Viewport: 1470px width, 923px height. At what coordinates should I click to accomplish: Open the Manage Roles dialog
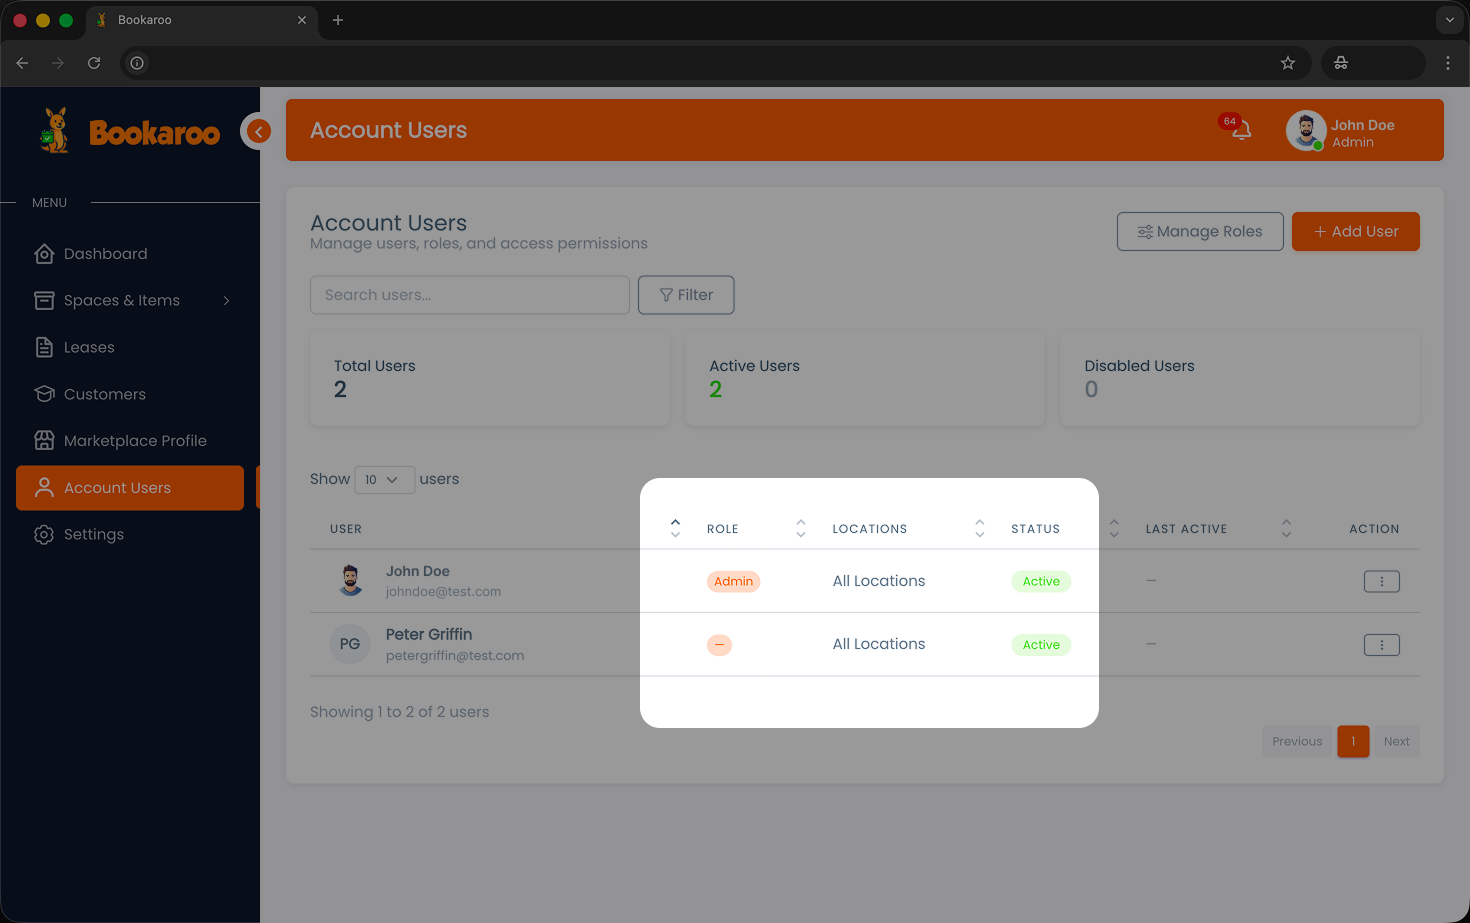(1200, 231)
